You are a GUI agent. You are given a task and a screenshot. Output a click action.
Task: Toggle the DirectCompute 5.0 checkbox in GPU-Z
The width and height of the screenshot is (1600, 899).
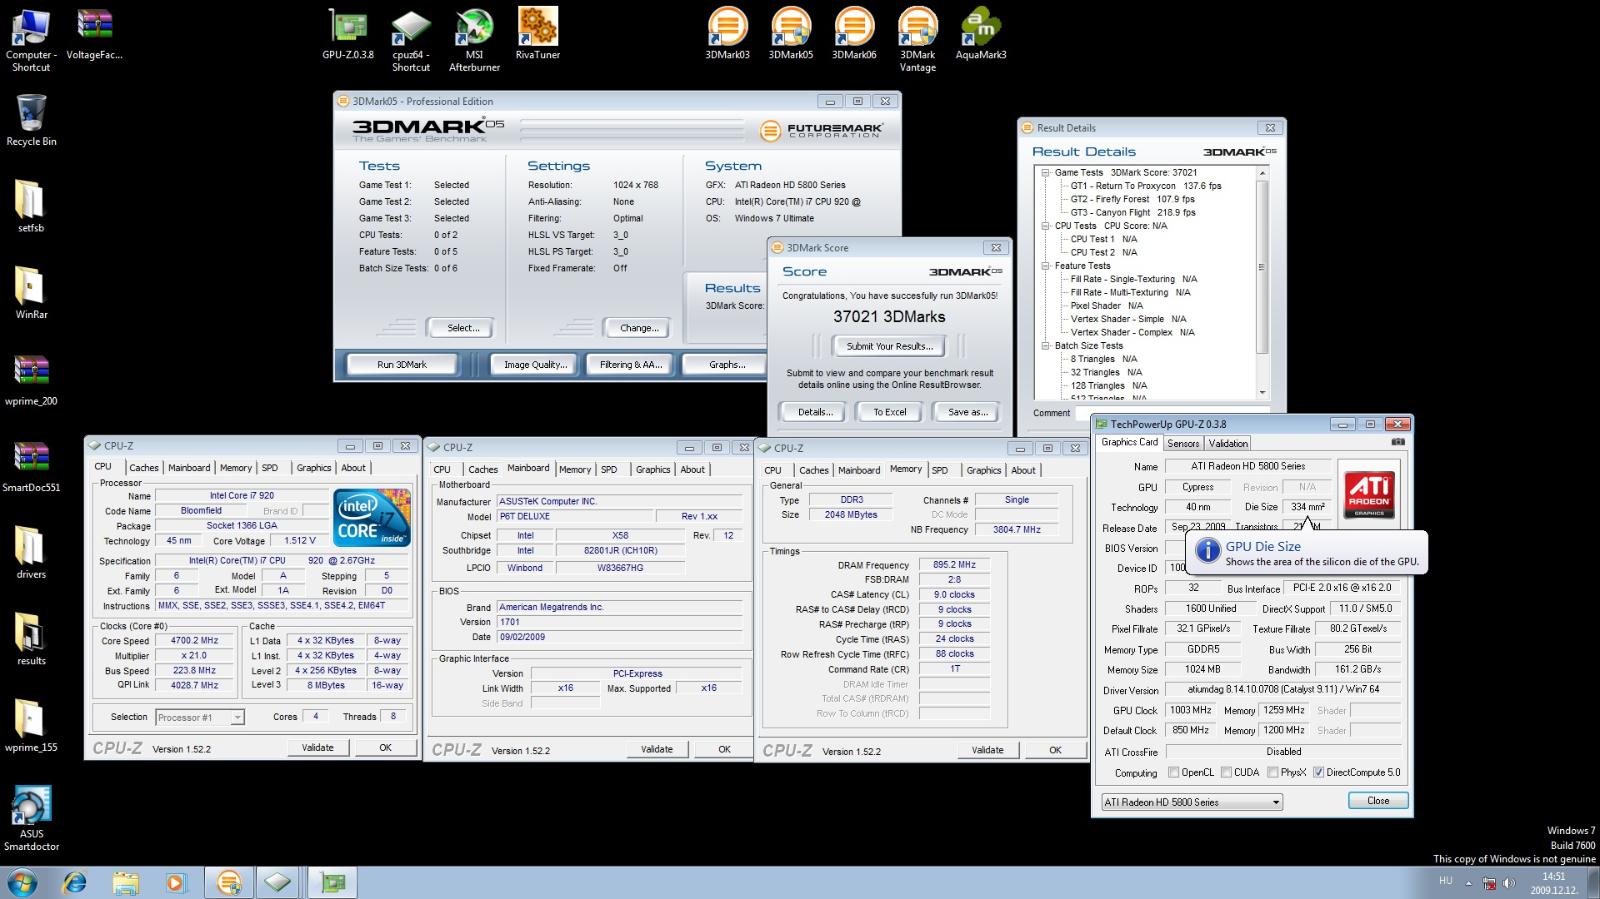1318,772
